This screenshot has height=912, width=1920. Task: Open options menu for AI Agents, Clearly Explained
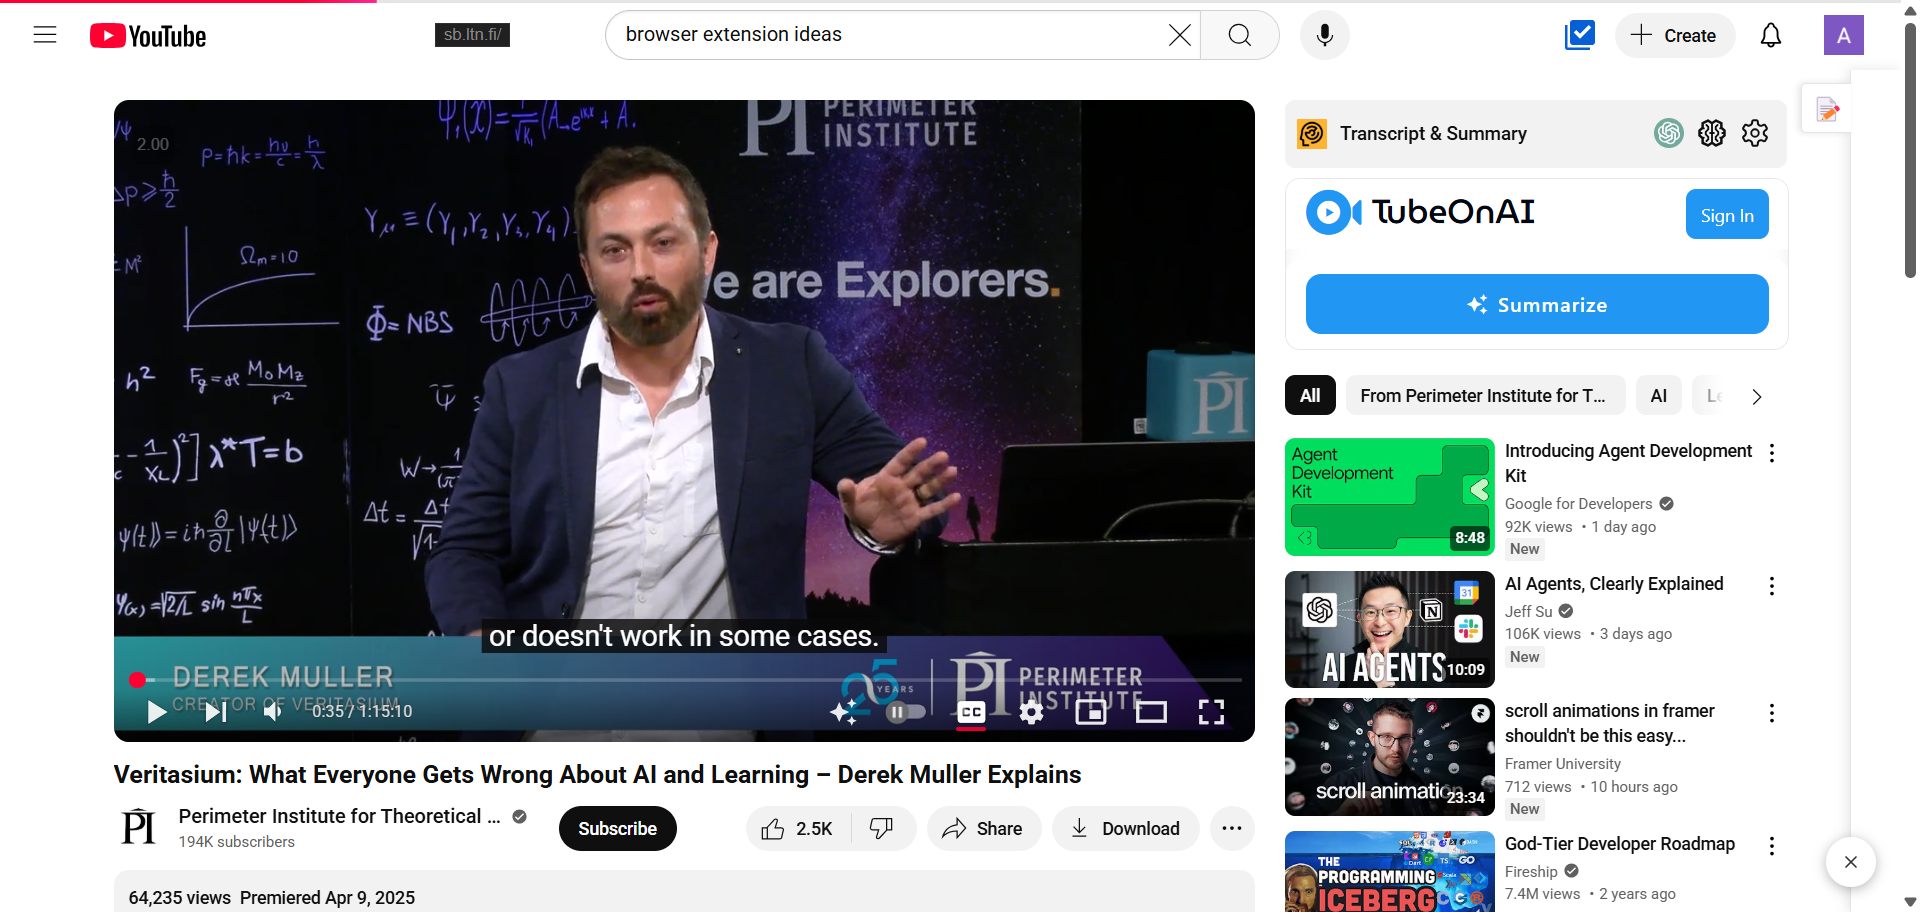coord(1772,586)
